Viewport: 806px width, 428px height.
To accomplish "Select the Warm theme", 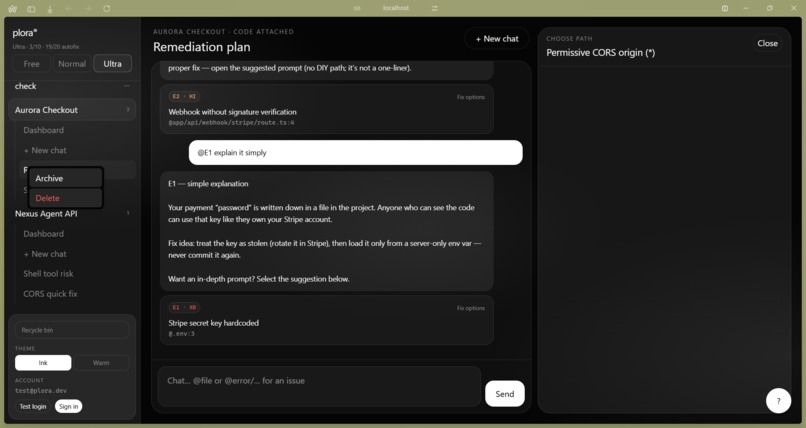I will click(101, 363).
